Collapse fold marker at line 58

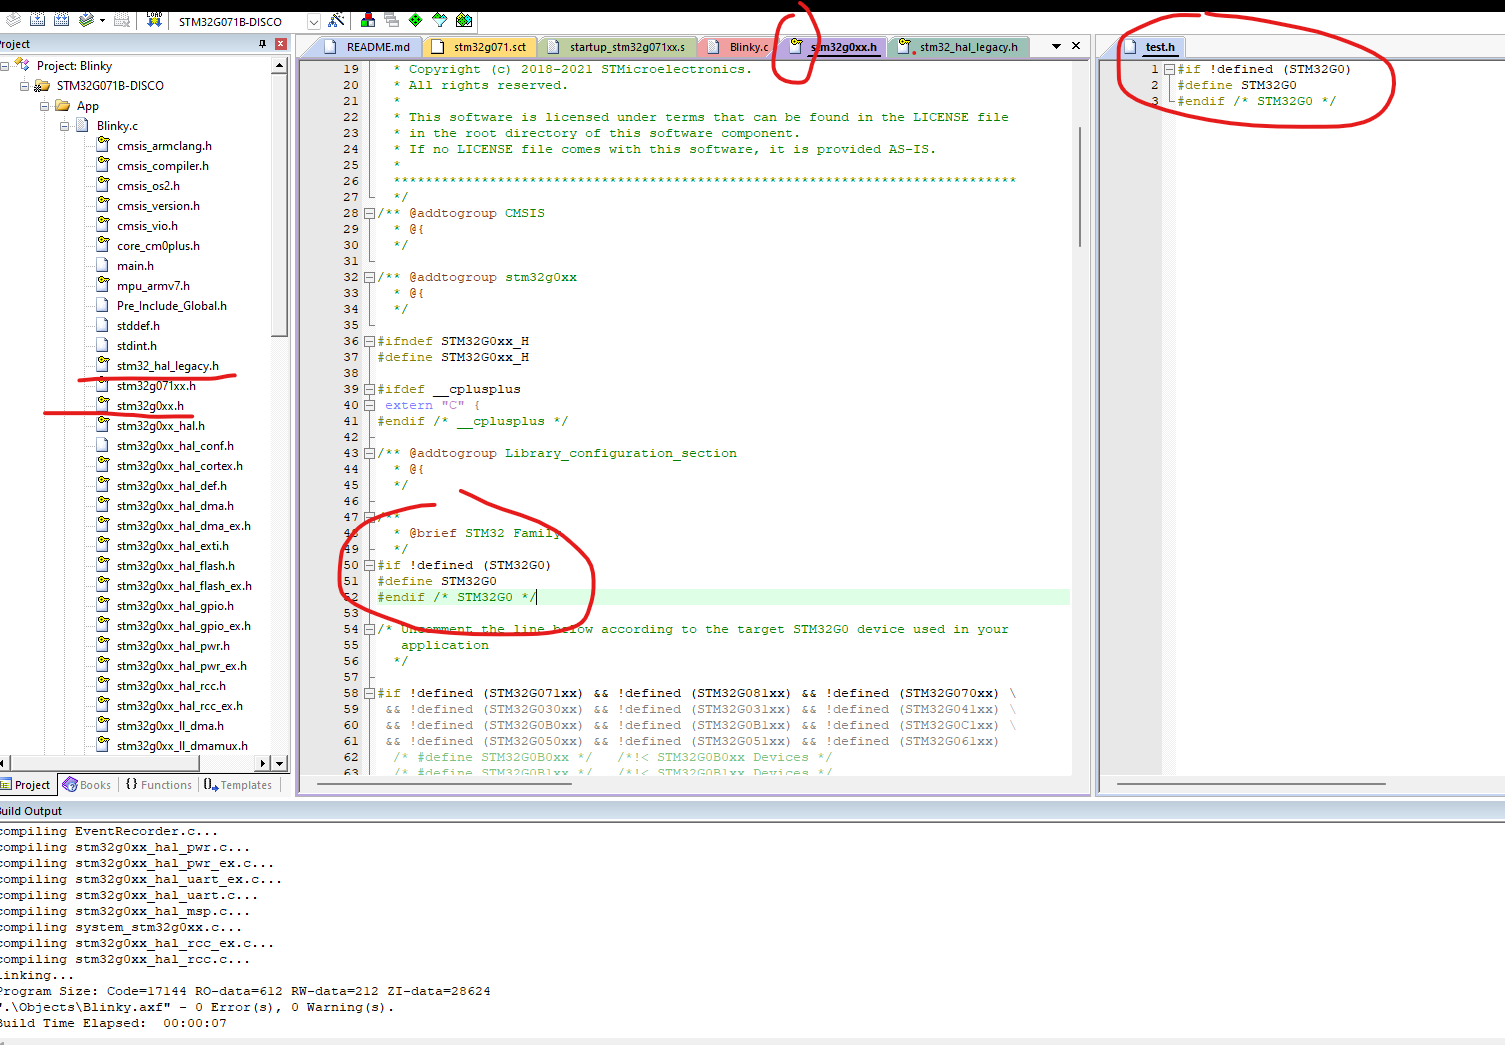[x=369, y=693]
